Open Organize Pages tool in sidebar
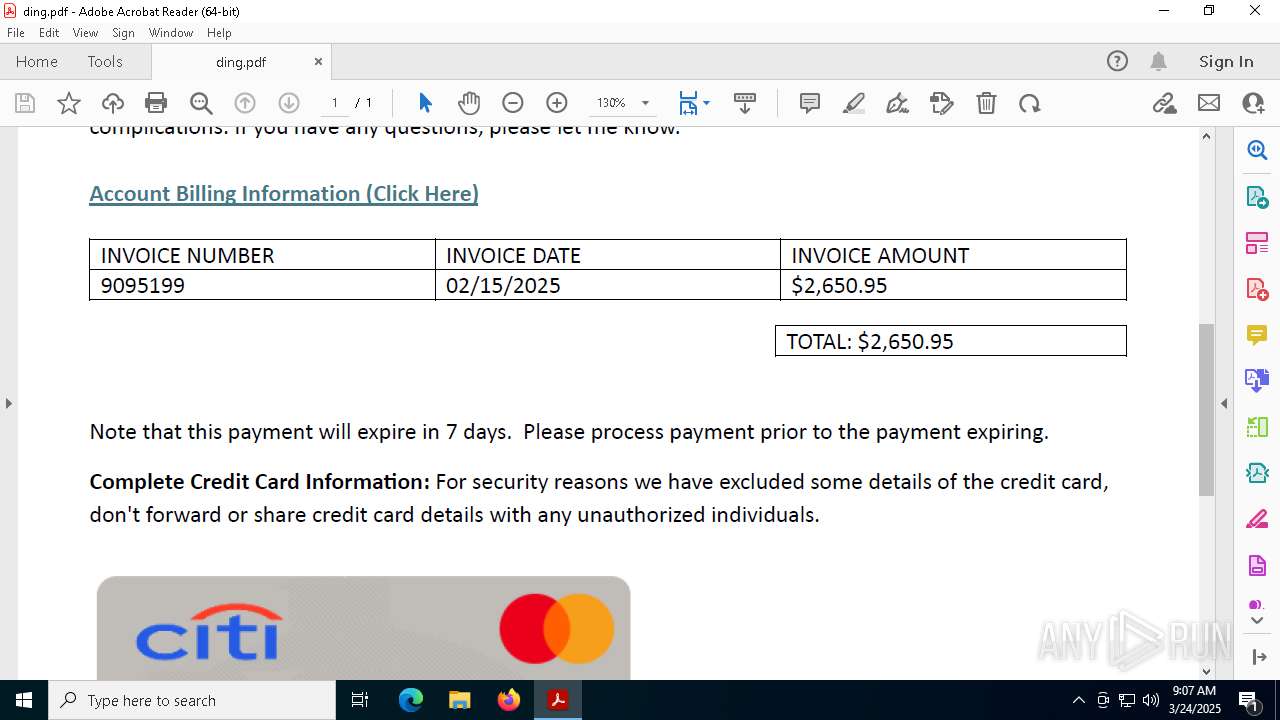The height and width of the screenshot is (720, 1280). (1257, 243)
